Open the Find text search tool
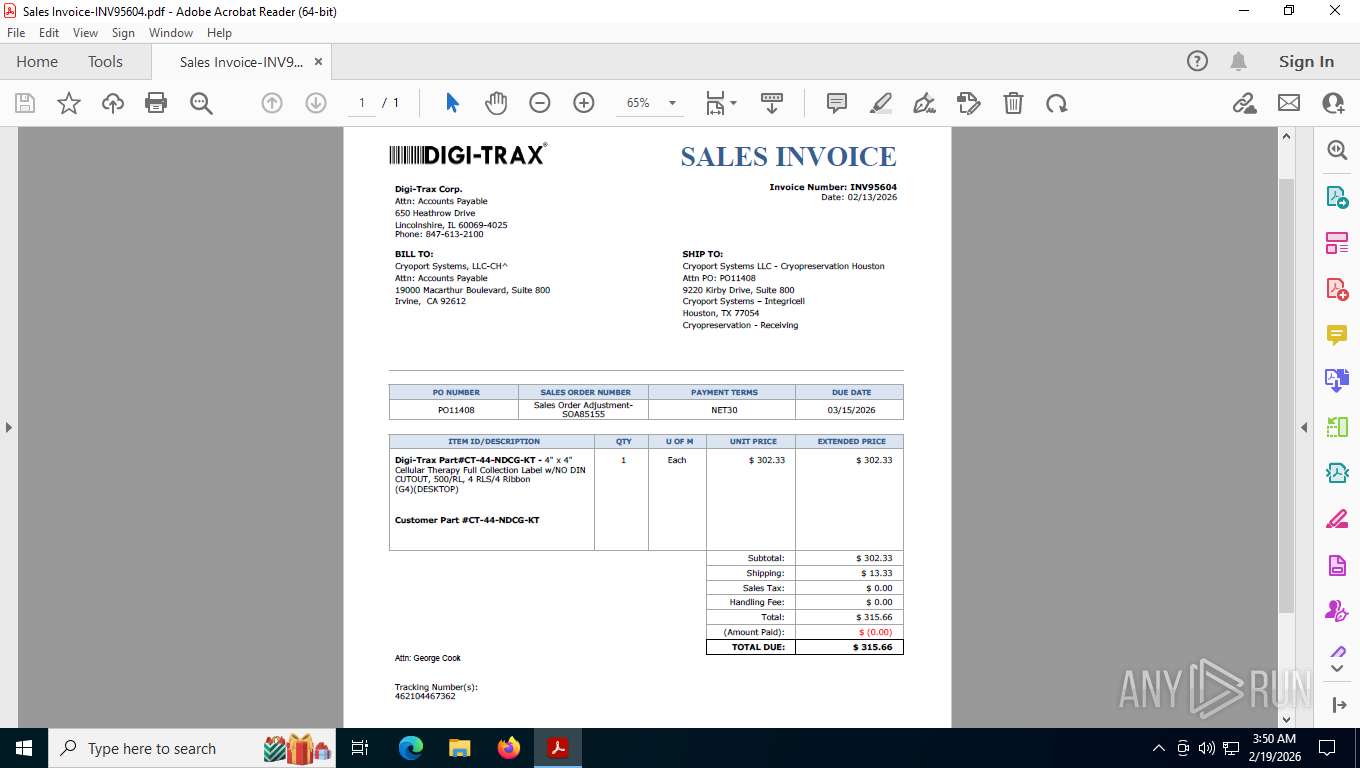This screenshot has height=768, width=1360. (x=201, y=103)
